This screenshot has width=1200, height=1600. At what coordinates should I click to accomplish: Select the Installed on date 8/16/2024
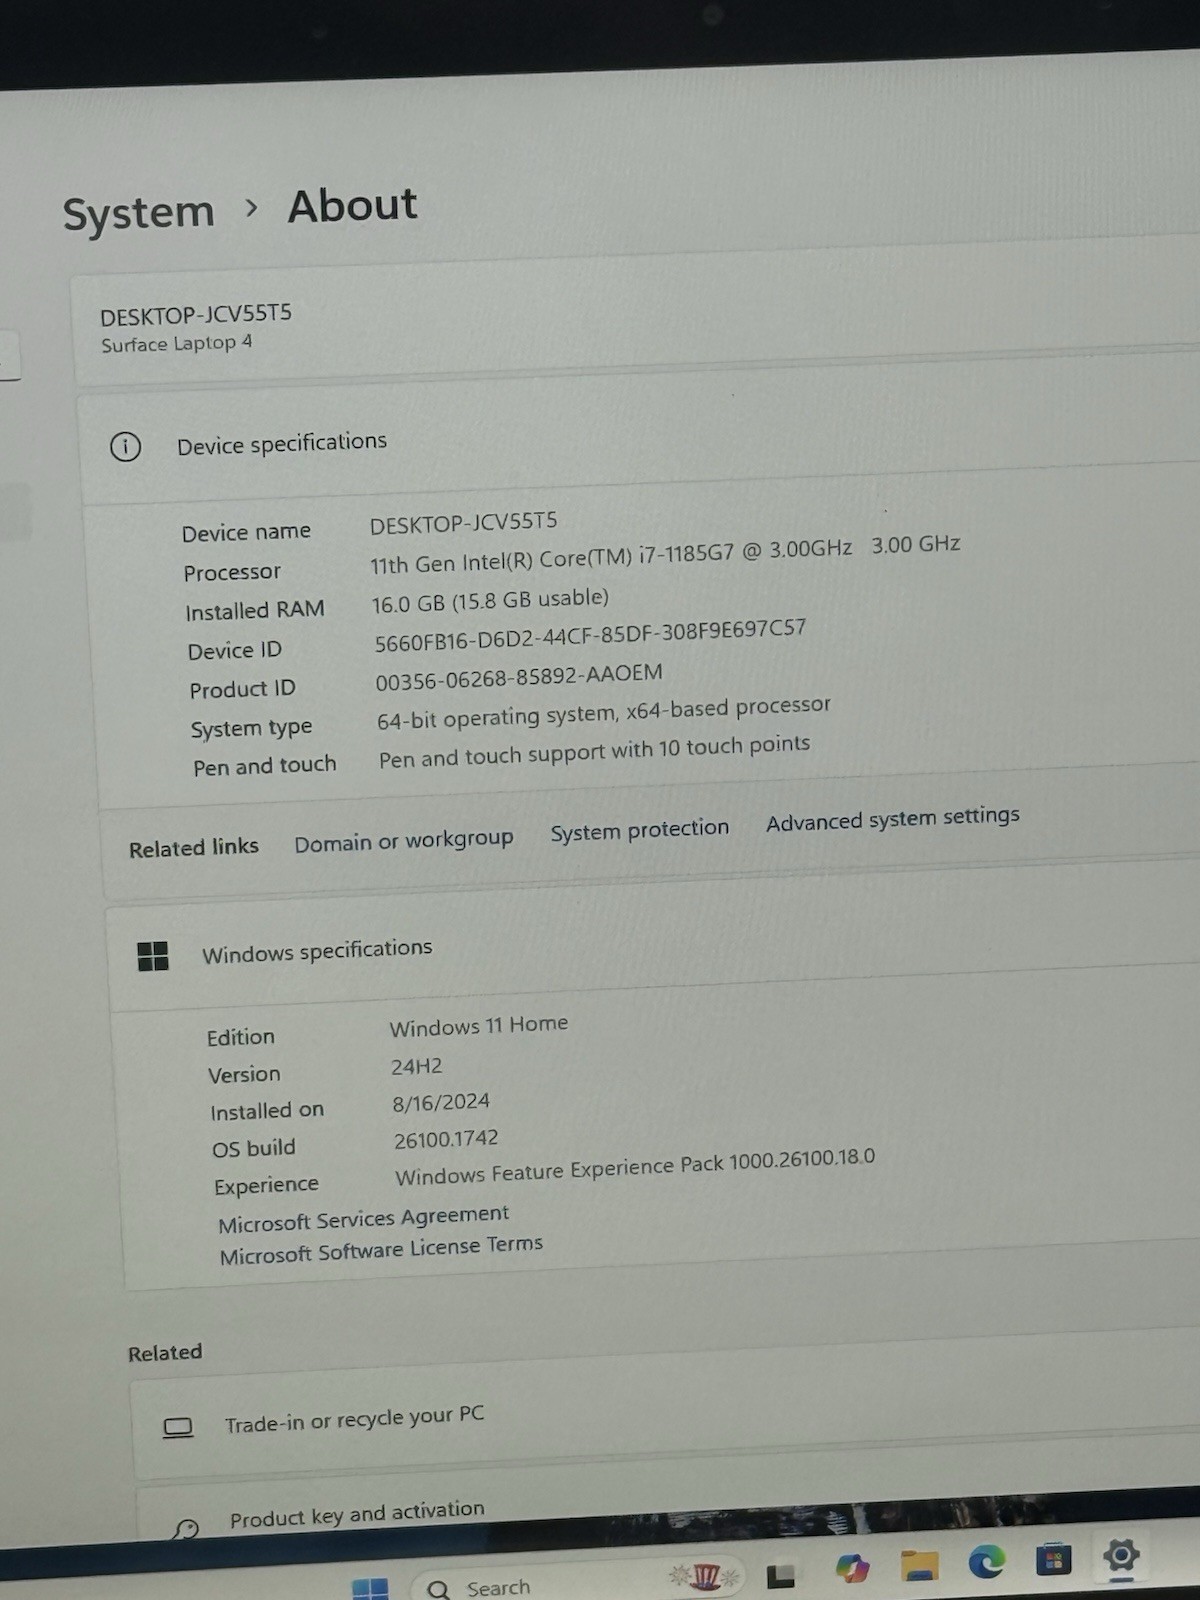pyautogui.click(x=441, y=1103)
